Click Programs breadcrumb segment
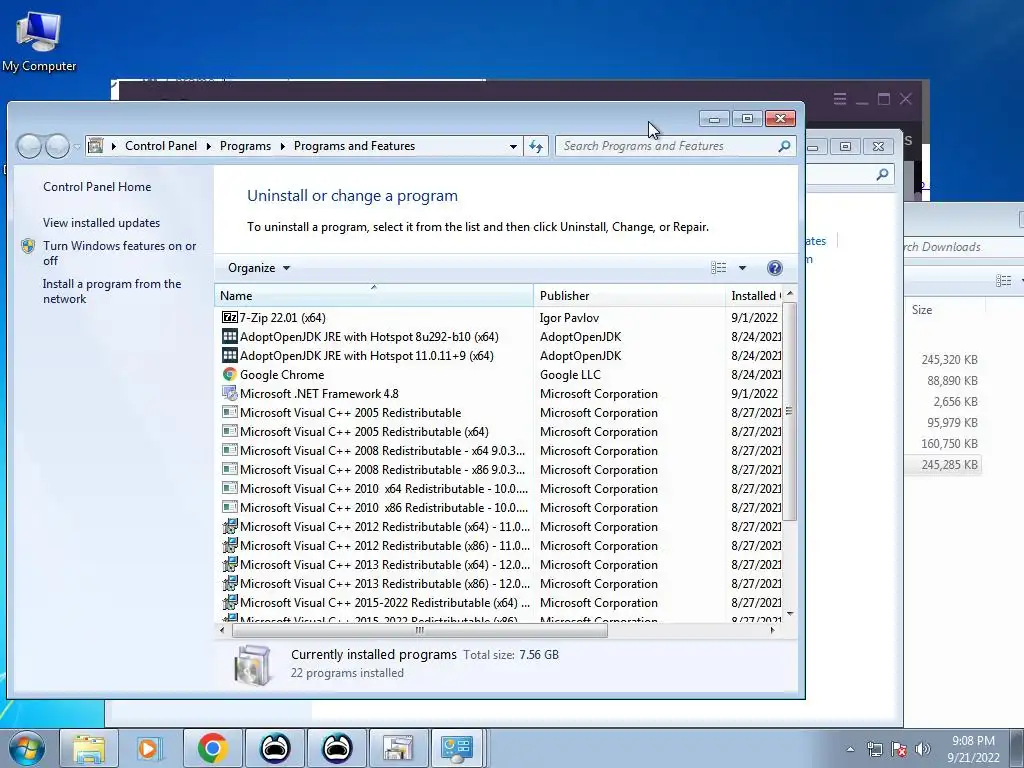 pos(245,146)
